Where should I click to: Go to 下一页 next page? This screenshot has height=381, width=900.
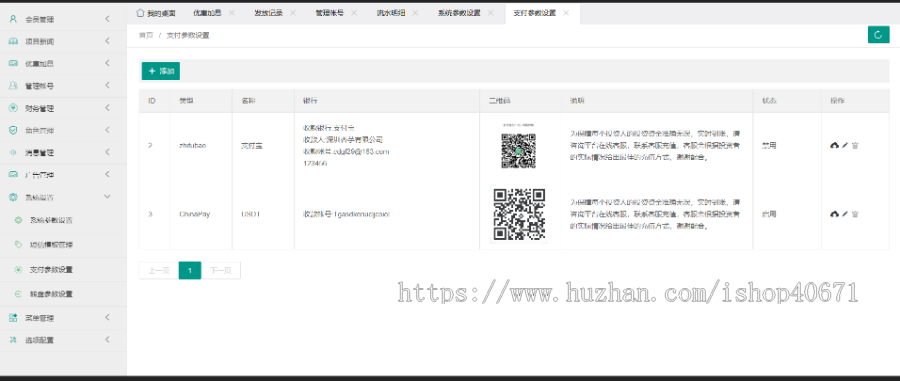(x=220, y=270)
